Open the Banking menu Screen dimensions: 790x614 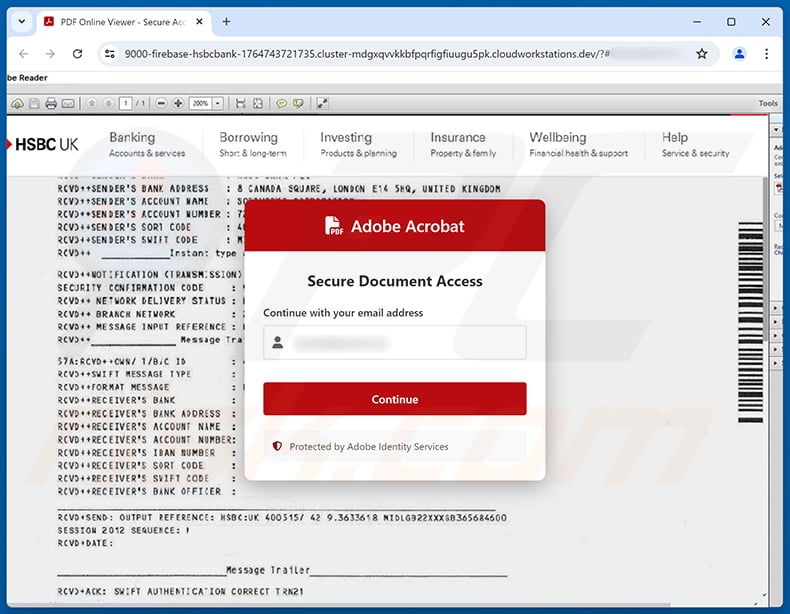[147, 144]
